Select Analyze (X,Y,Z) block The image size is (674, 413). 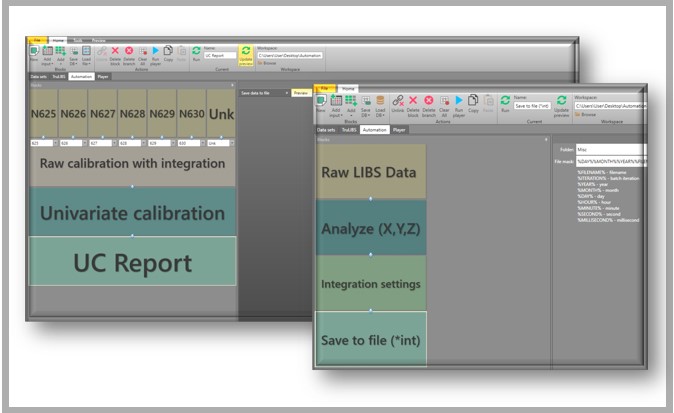(x=371, y=227)
